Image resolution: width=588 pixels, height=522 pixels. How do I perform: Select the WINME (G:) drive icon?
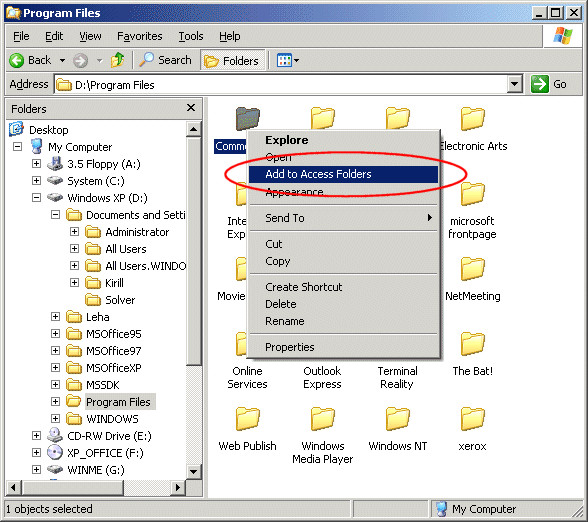[x=55, y=470]
